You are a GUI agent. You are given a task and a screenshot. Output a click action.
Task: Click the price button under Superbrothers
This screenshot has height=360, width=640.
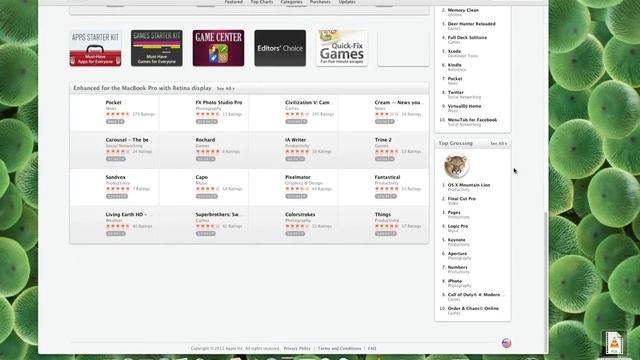205,234
